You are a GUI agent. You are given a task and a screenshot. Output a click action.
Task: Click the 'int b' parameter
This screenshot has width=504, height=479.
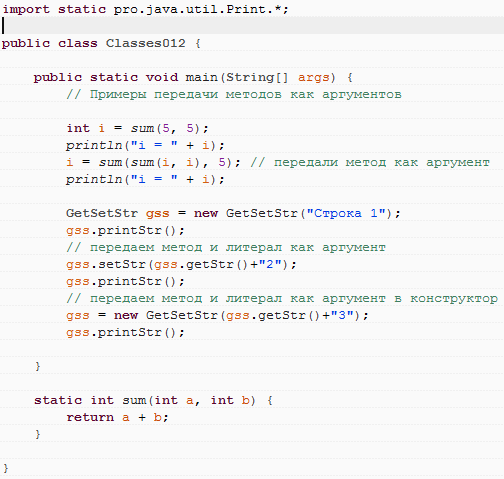pos(230,400)
